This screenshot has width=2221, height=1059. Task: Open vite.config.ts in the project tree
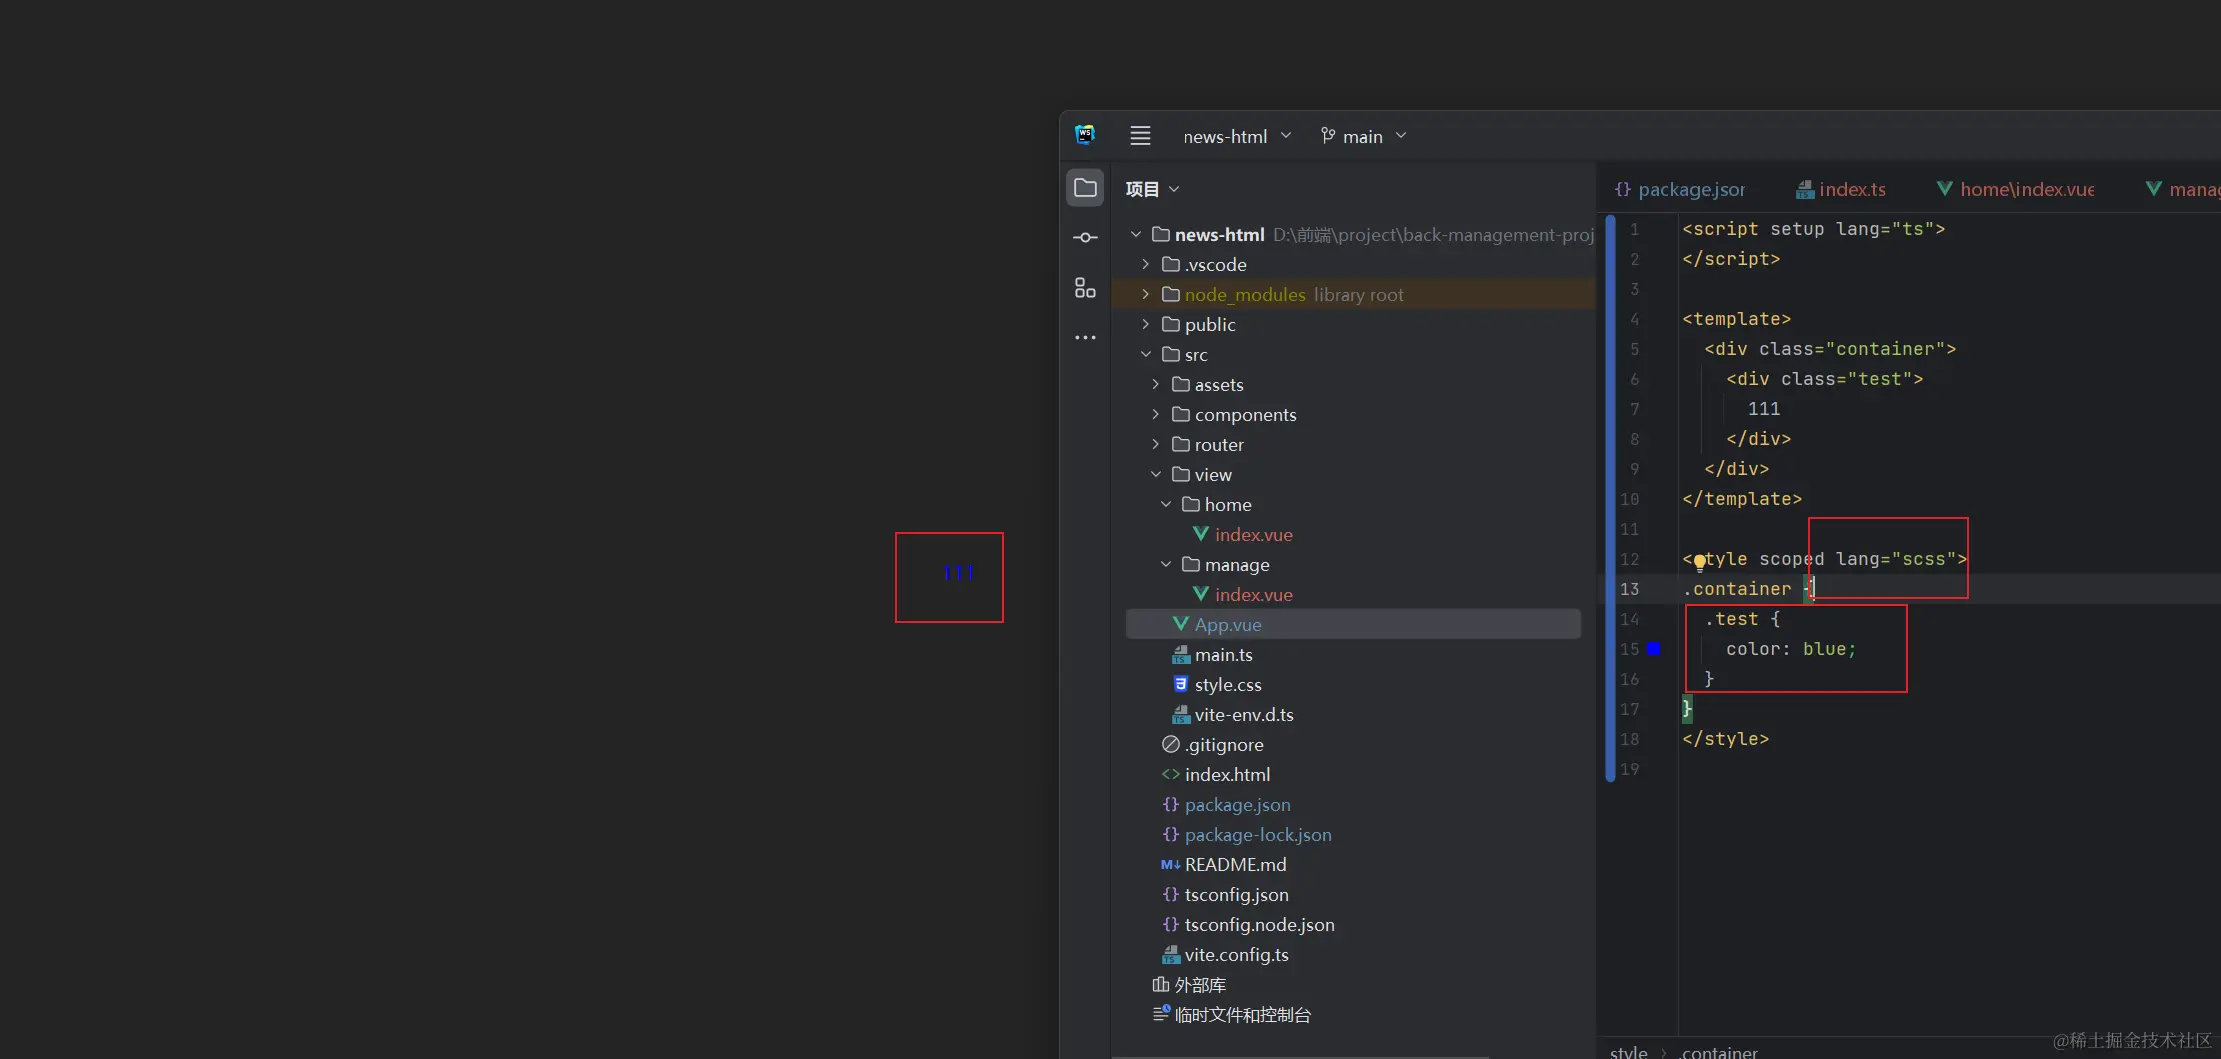coord(1225,955)
